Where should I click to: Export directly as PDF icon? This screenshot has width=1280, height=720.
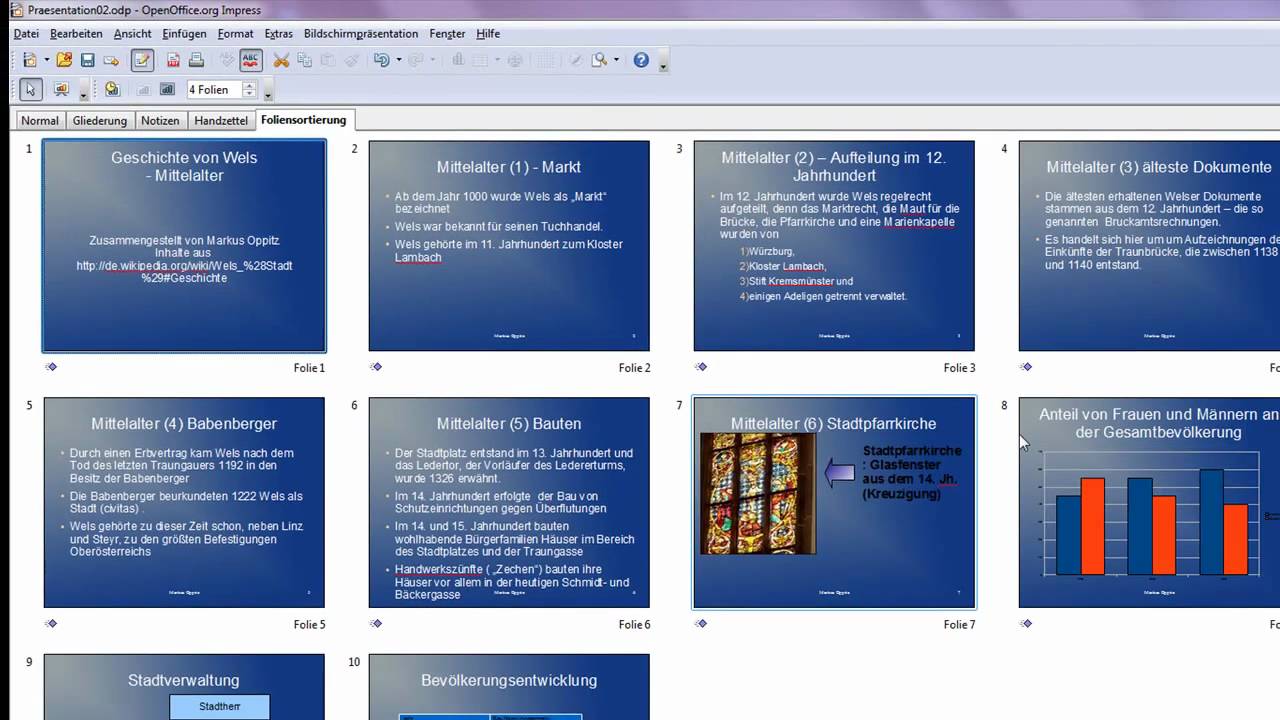tap(173, 60)
